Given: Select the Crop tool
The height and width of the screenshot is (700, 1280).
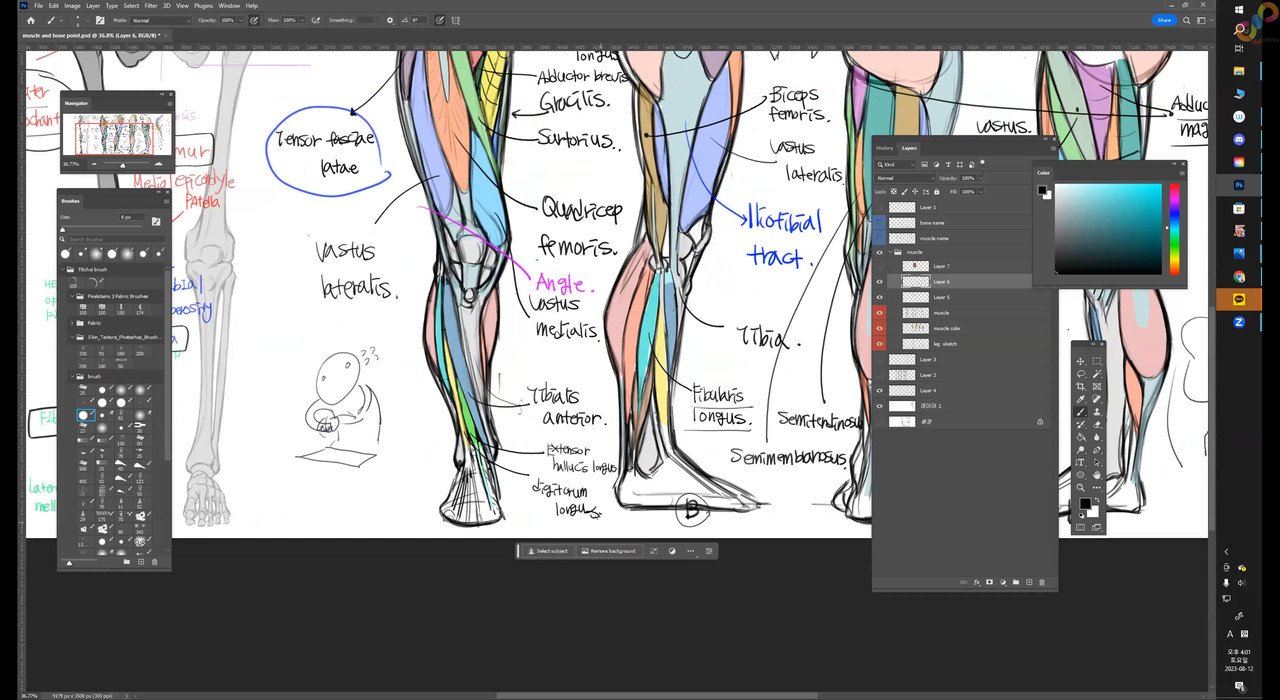Looking at the screenshot, I should [1080, 386].
